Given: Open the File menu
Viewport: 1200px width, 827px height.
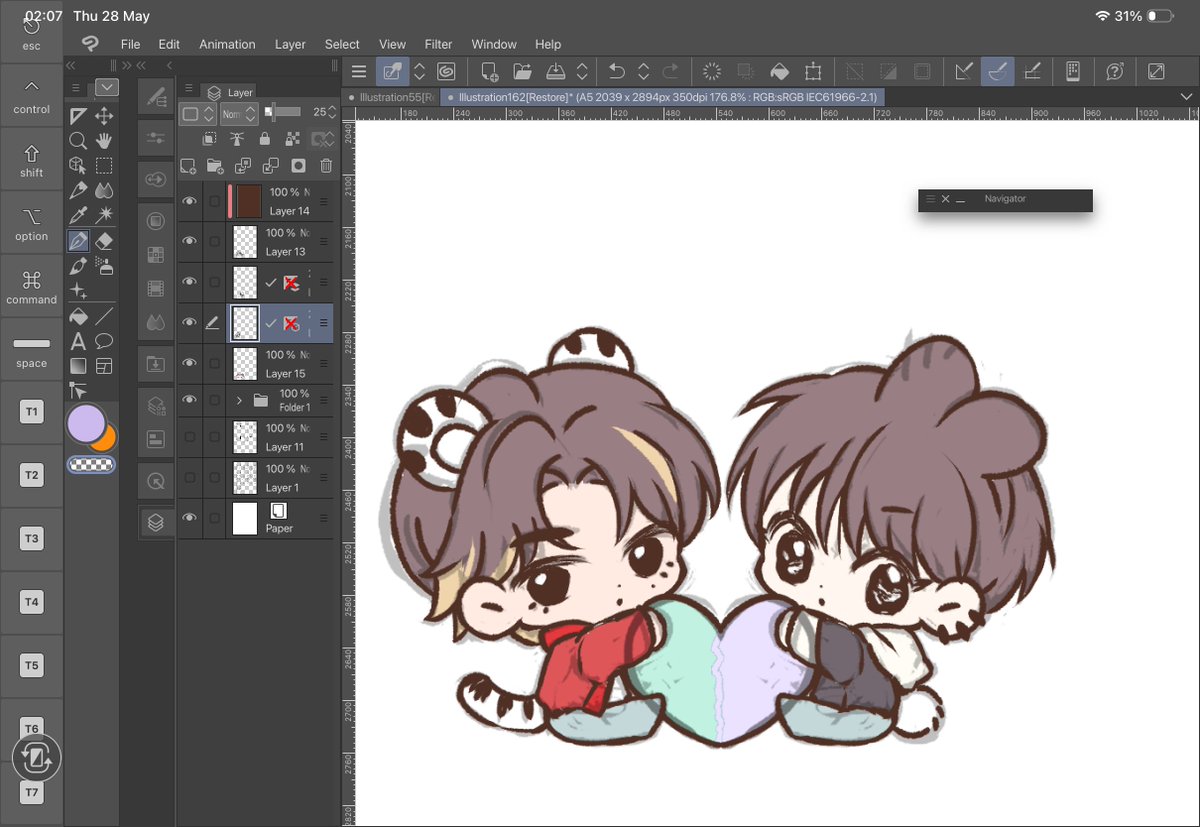Looking at the screenshot, I should point(130,44).
